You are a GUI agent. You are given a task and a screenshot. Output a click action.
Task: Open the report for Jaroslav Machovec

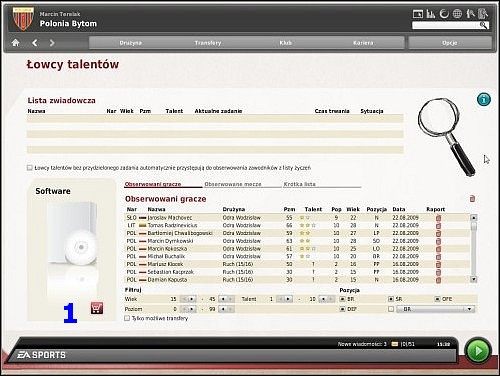point(438,218)
